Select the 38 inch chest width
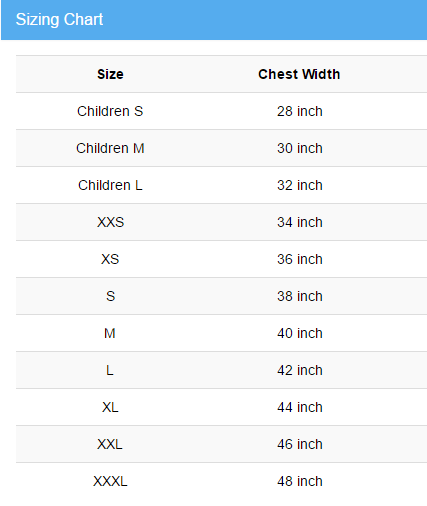427x506 pixels. [x=300, y=296]
